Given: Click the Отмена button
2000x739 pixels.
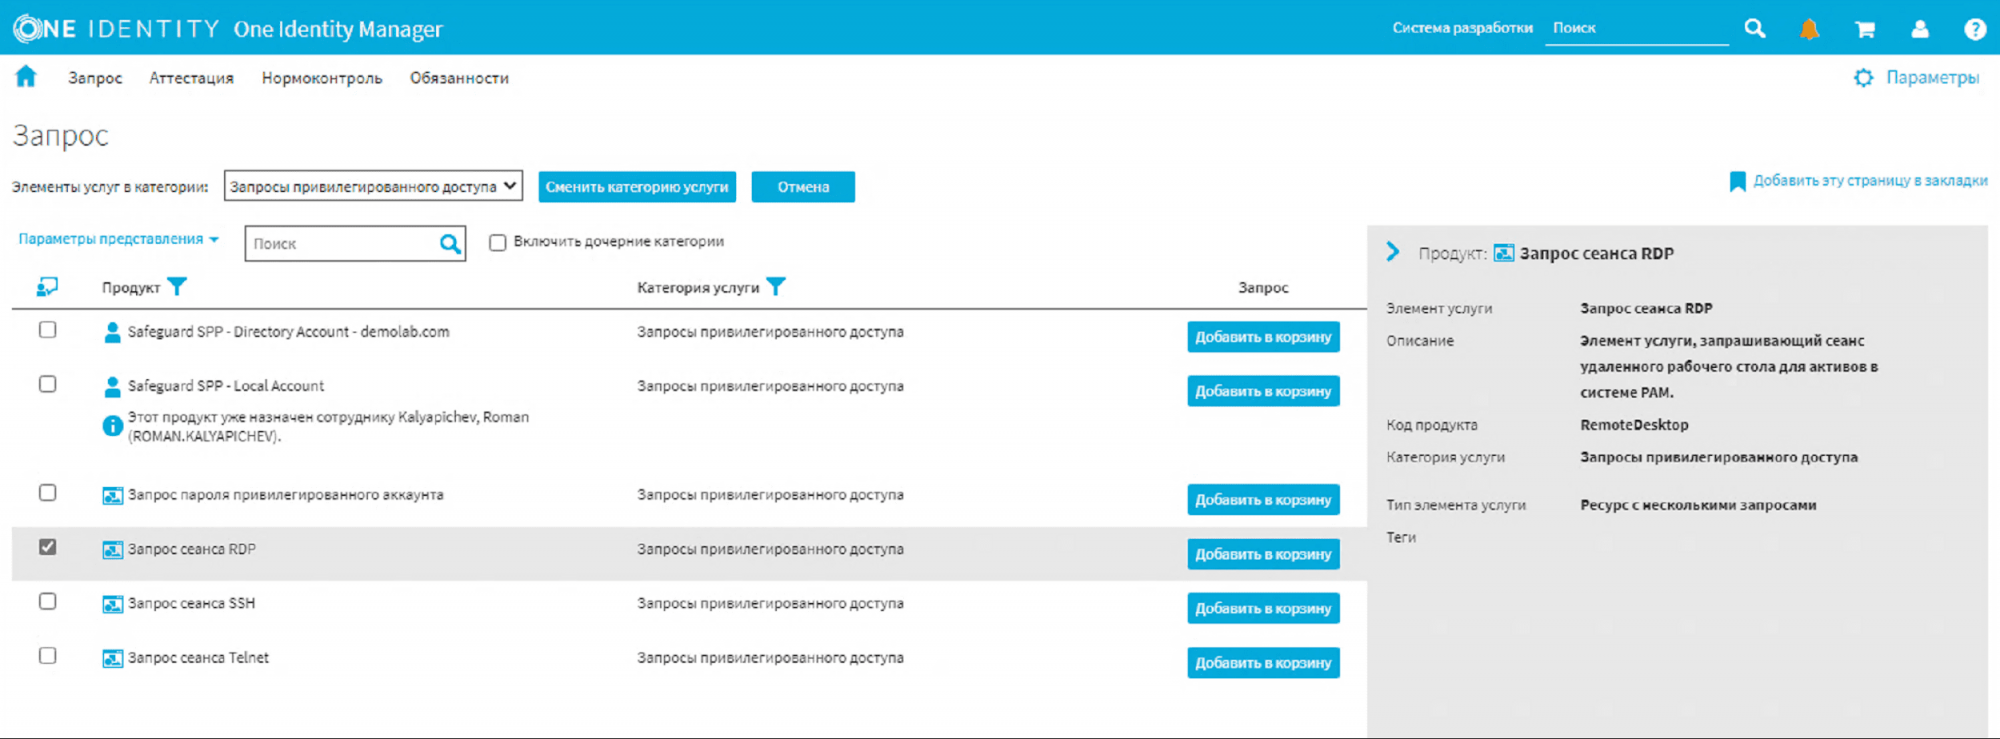Looking at the screenshot, I should click(803, 187).
